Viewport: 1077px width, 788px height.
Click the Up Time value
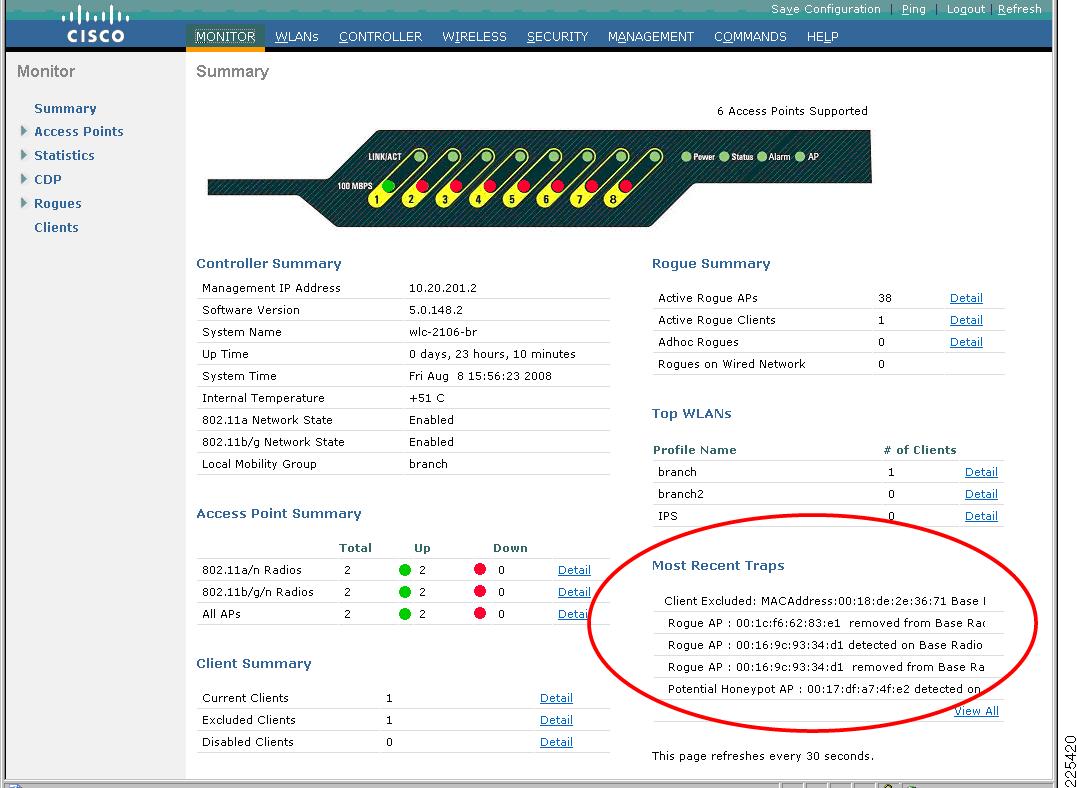pyautogui.click(x=492, y=354)
